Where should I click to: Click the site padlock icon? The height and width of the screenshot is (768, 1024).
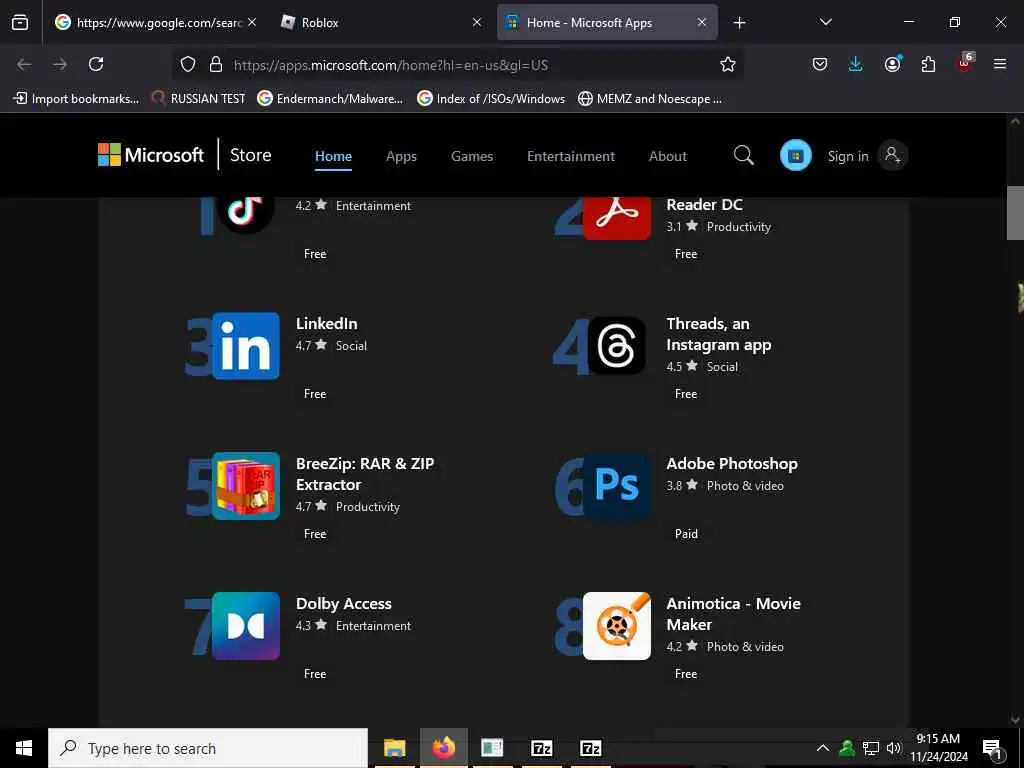point(216,64)
